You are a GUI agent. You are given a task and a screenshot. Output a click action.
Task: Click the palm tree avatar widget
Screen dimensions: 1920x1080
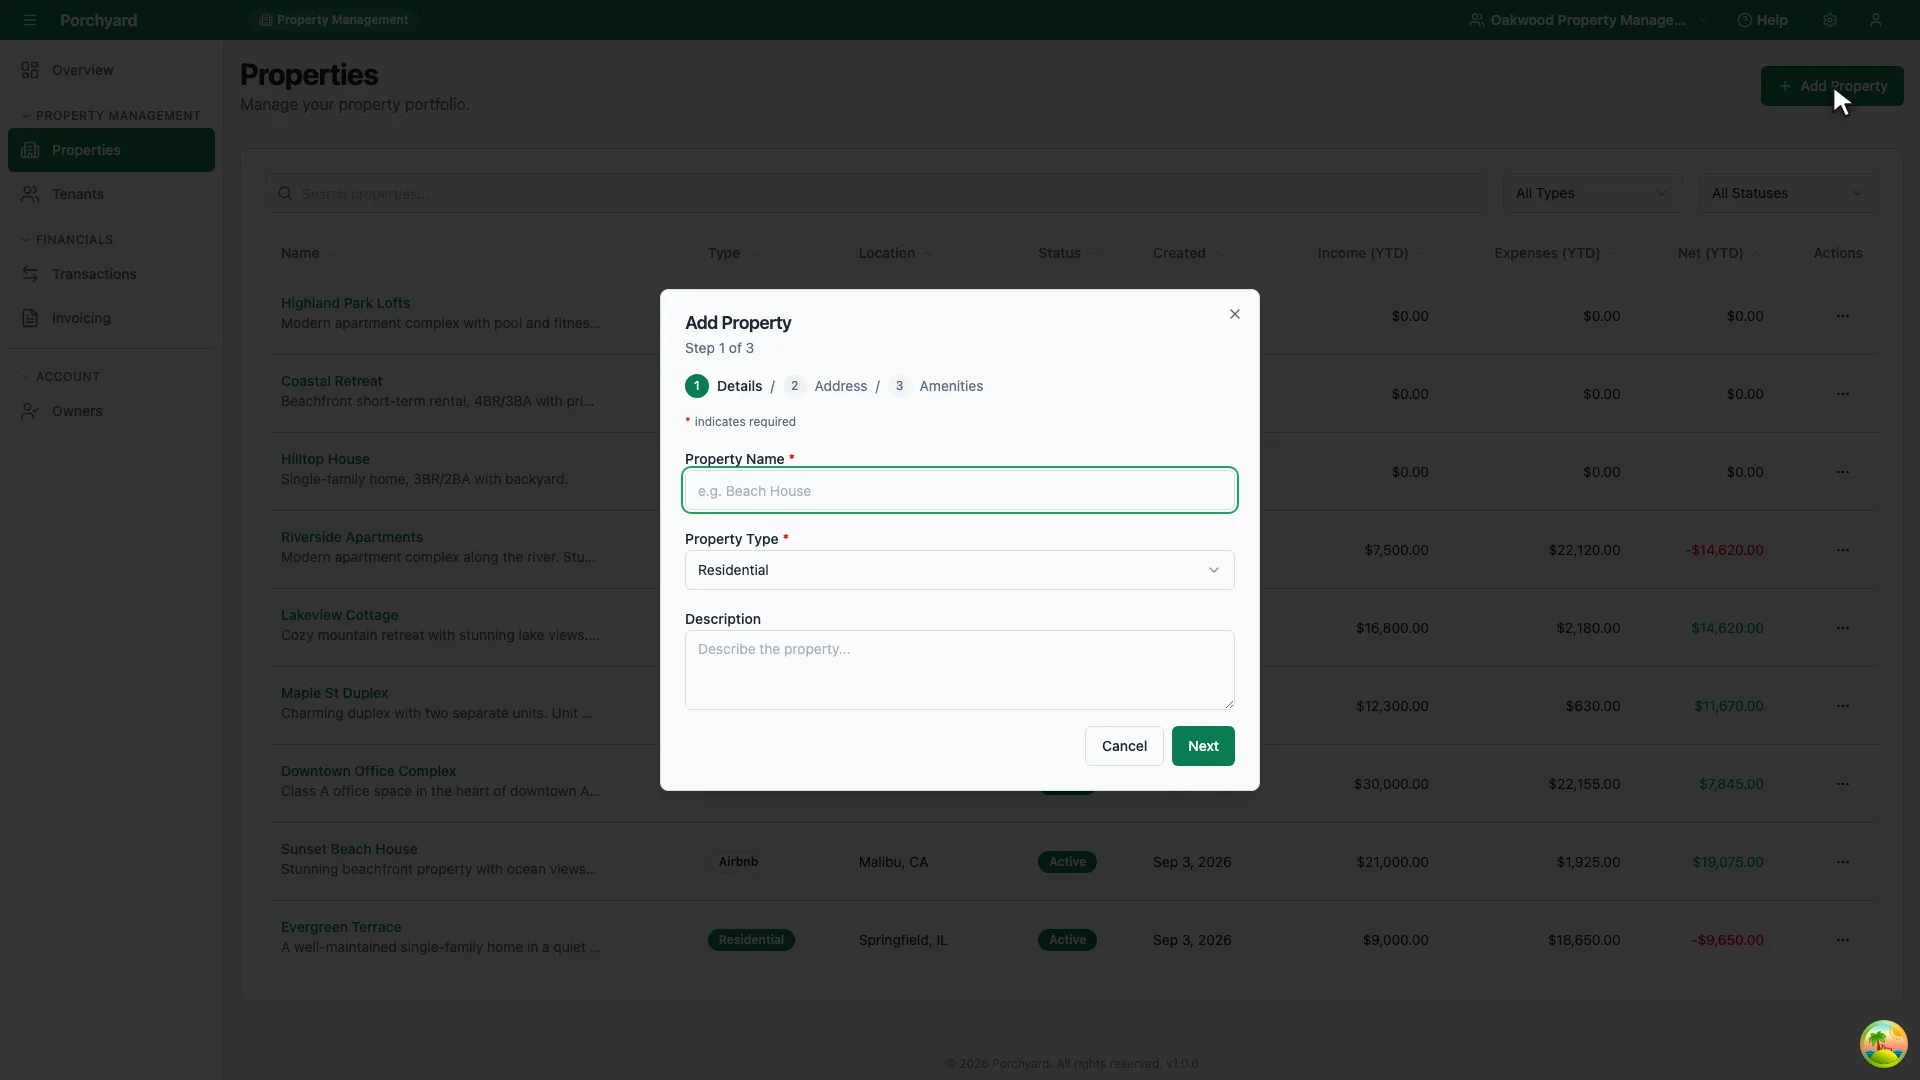(x=1883, y=1044)
